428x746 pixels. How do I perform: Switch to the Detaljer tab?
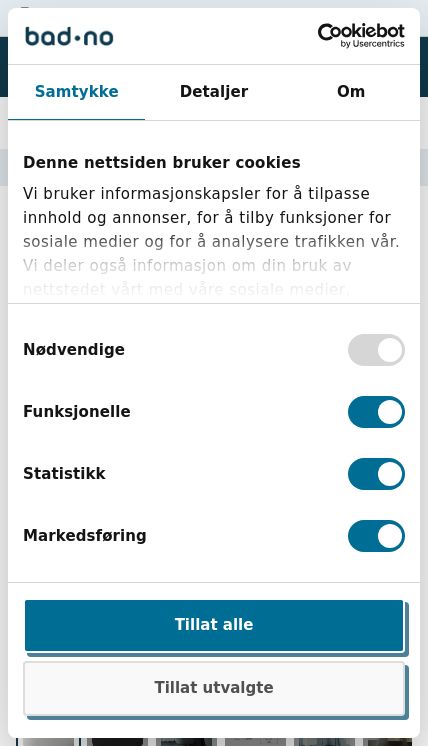pos(214,91)
